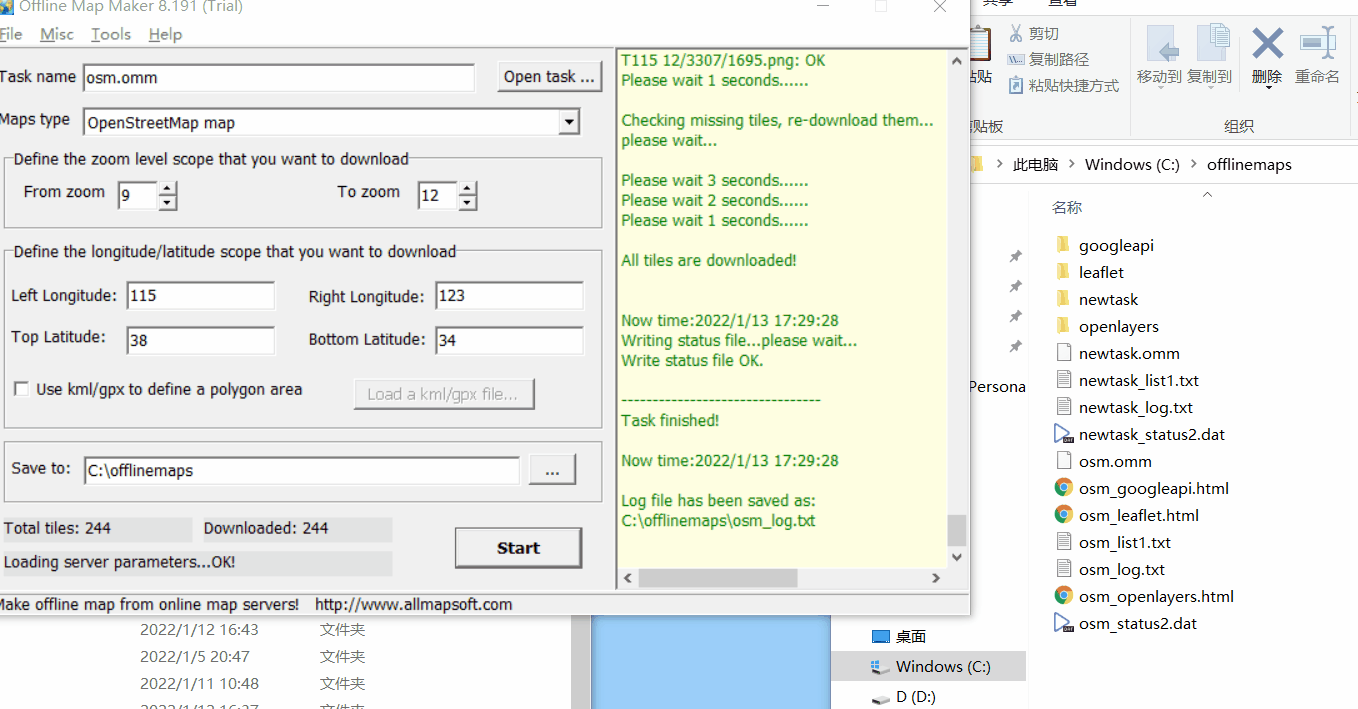The width and height of the screenshot is (1358, 709).
Task: Select osm.omm in the file list
Action: [x=1115, y=461]
